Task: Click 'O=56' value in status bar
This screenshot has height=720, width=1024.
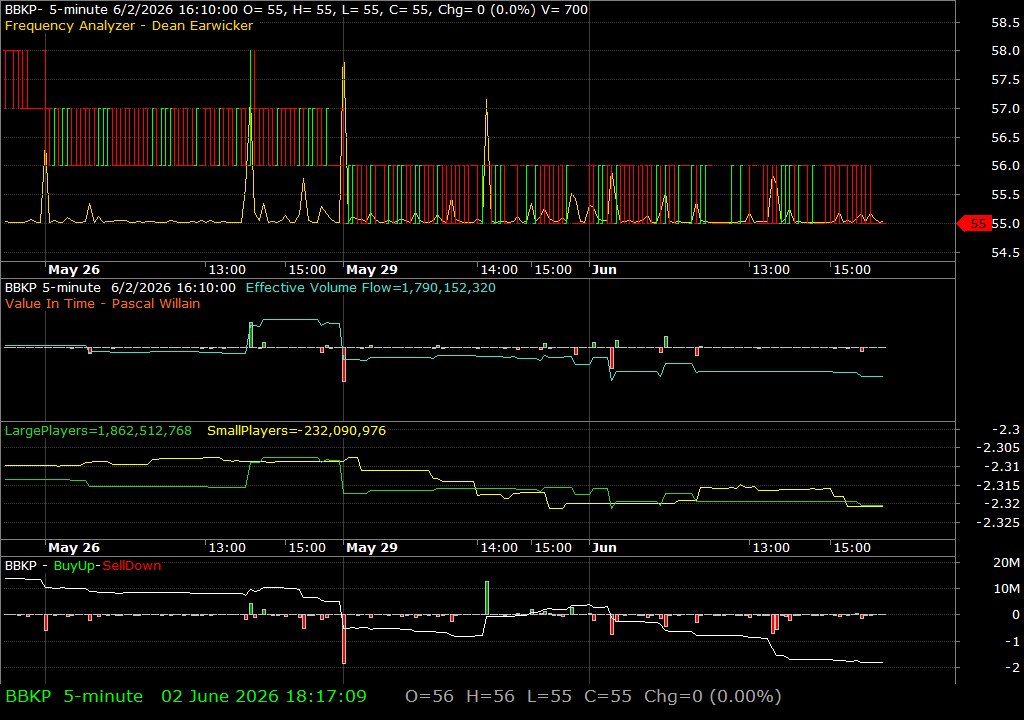Action: click(429, 696)
